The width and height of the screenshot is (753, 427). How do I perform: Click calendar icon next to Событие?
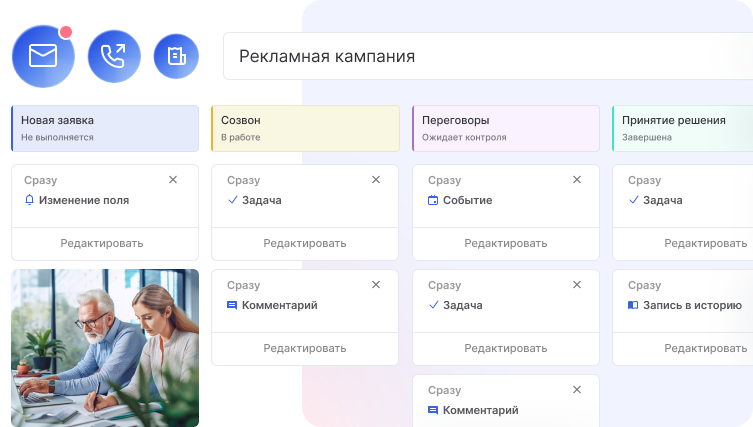[433, 200]
